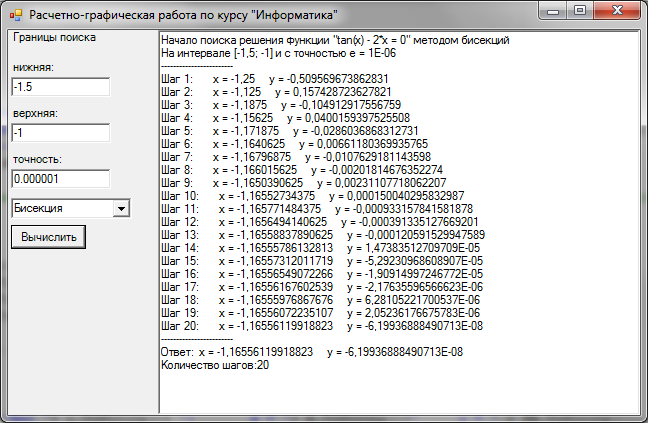Select the 'Шаг 1:' result row
This screenshot has width=648, height=423.
coord(275,79)
